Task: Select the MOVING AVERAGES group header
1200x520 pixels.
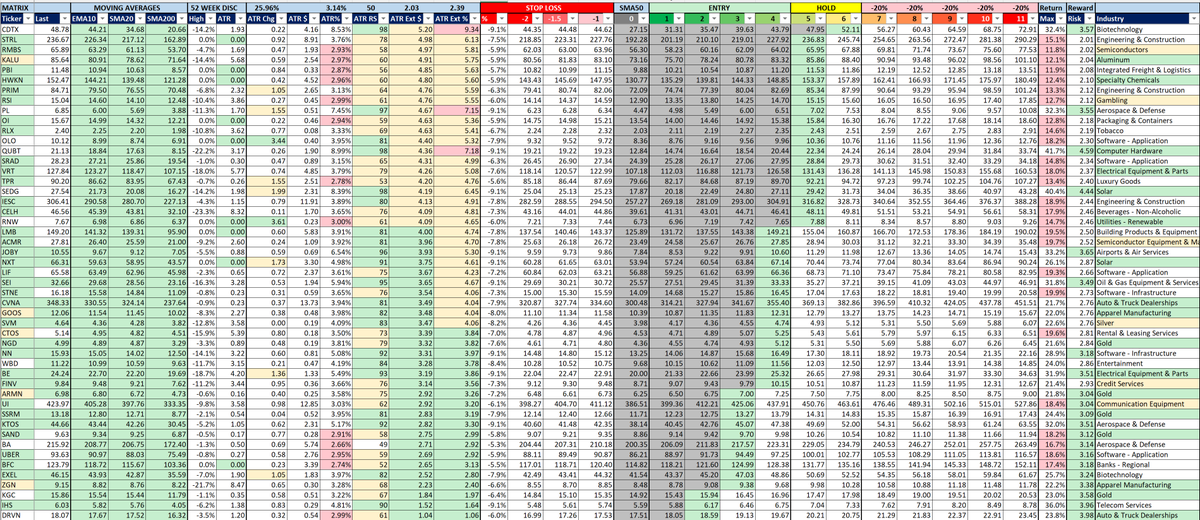Action: 127,8
